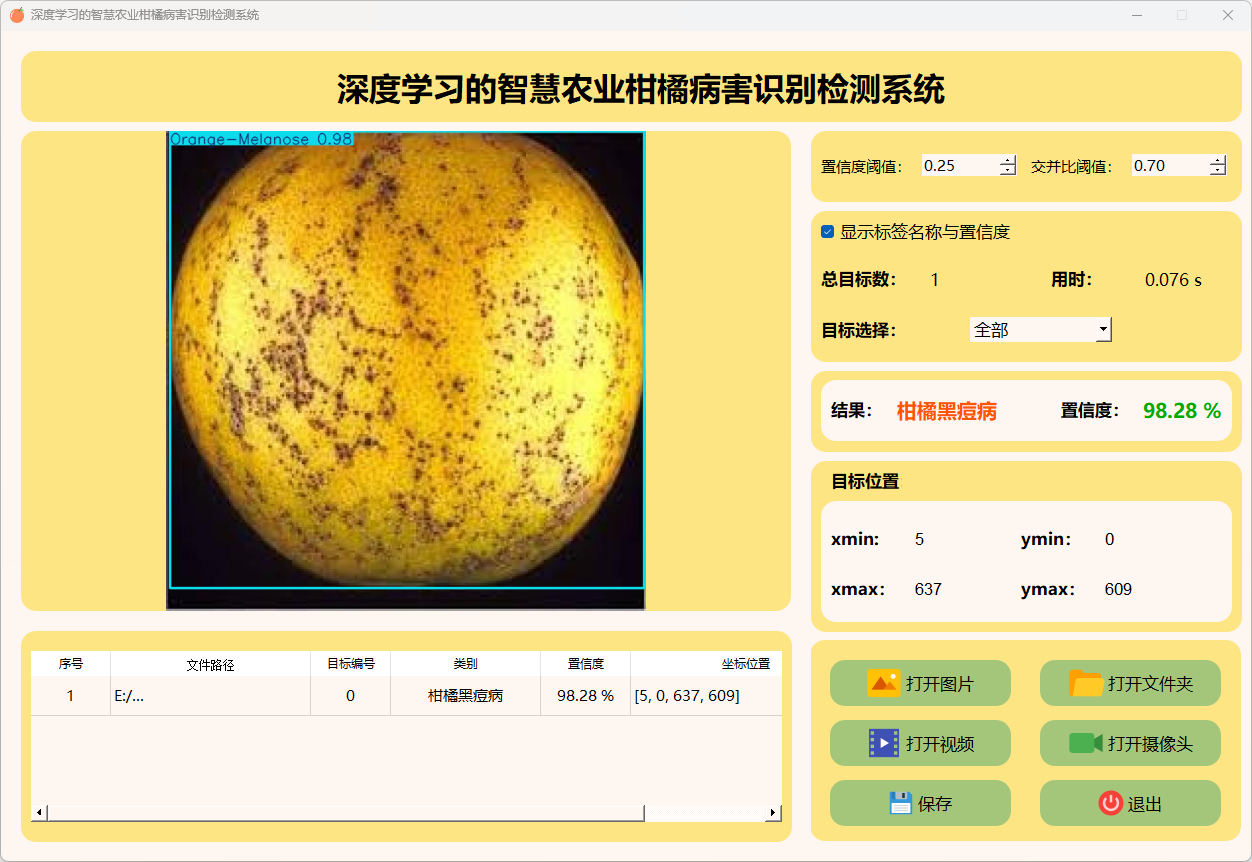The image size is (1252, 862).
Task: Open the 目标选择 dropdown showing 全部
Action: click(x=1040, y=329)
